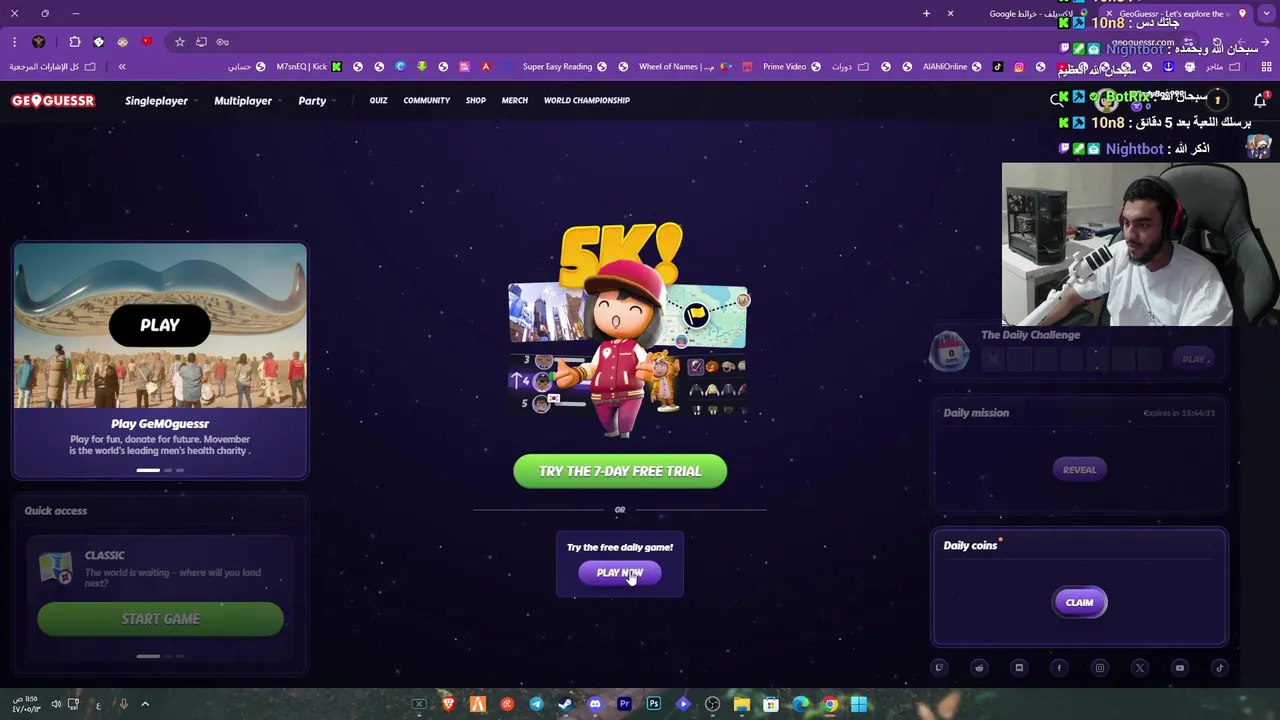Screen dimensions: 1280x720
Task: Open GeoGuessr X social icon in footer
Action: (x=1140, y=668)
